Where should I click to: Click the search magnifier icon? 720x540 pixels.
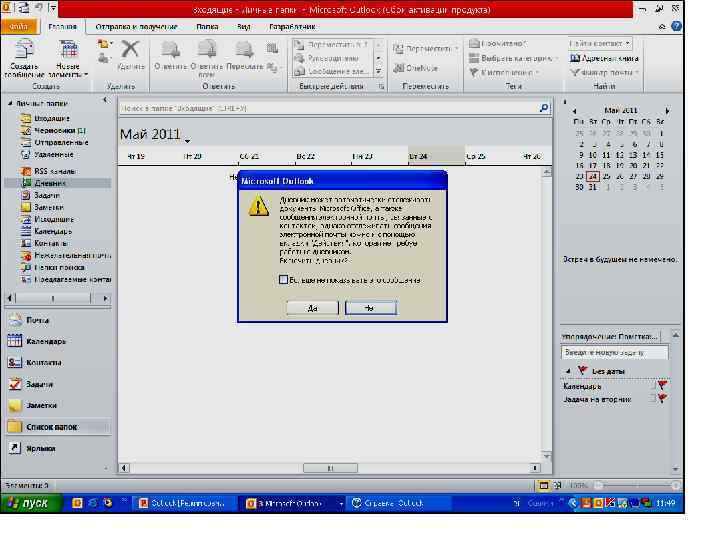pos(544,108)
